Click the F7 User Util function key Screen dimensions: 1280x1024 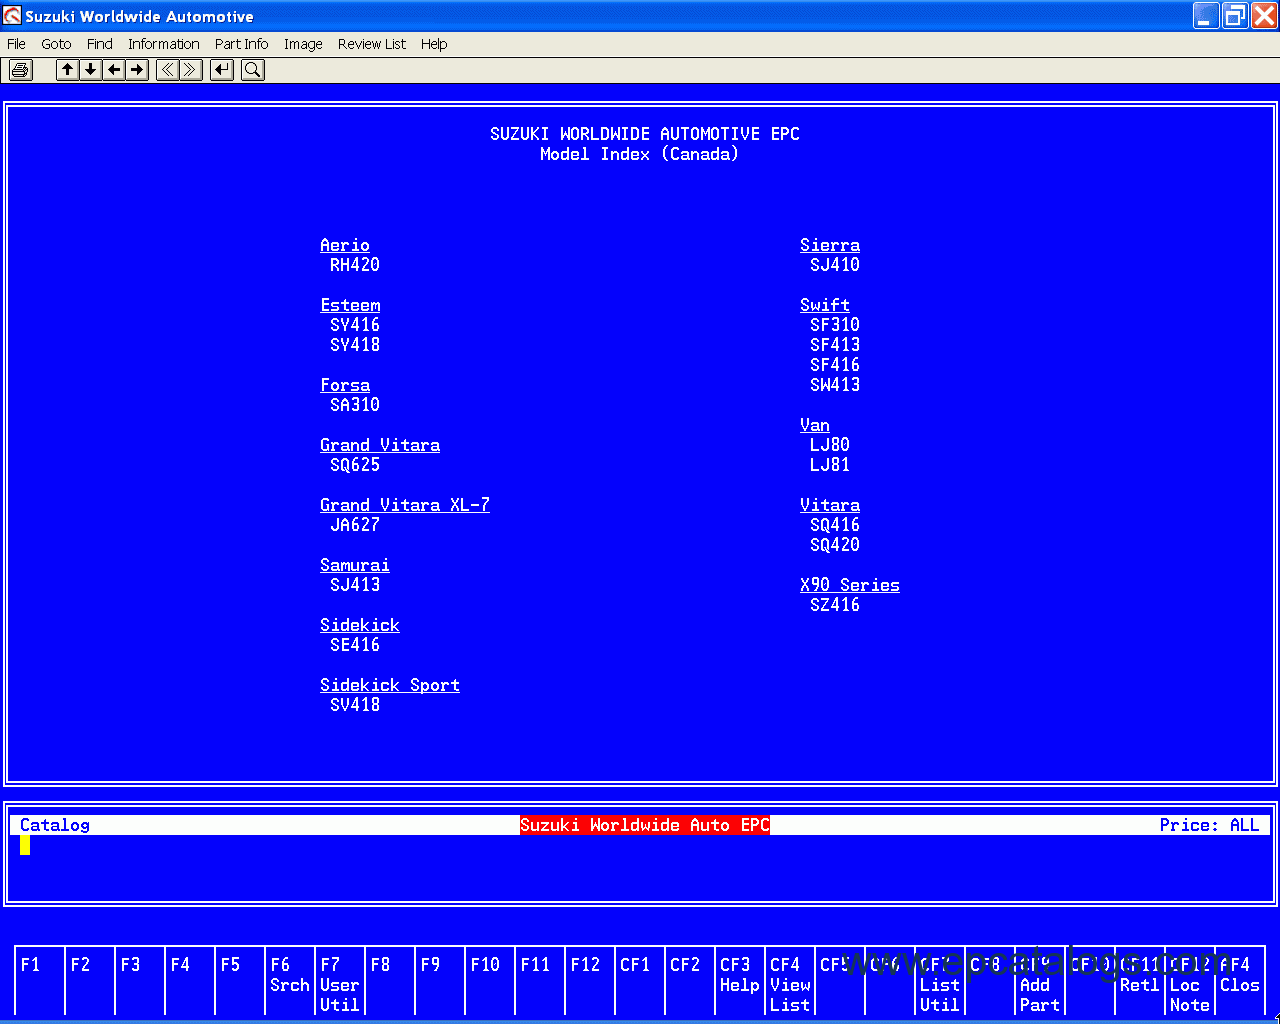[x=340, y=981]
